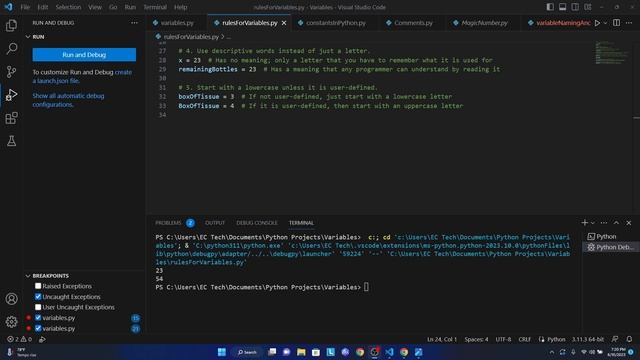Run the Python file with play icon
This screenshot has height=360, width=640.
tap(597, 23)
